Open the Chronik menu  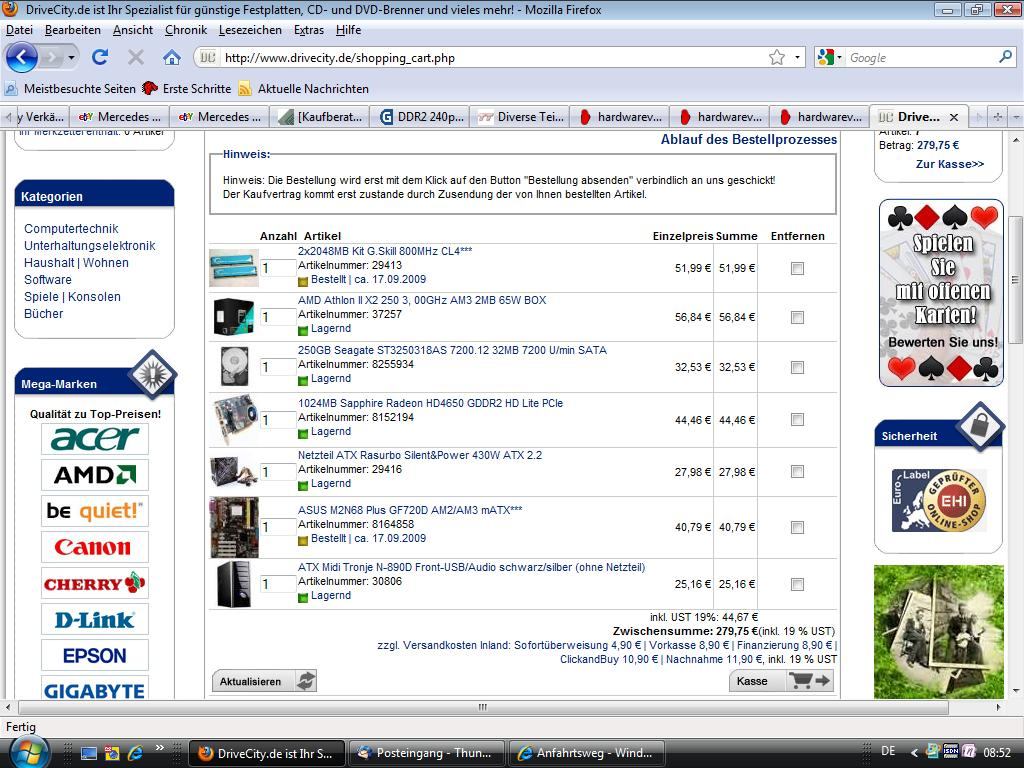185,30
